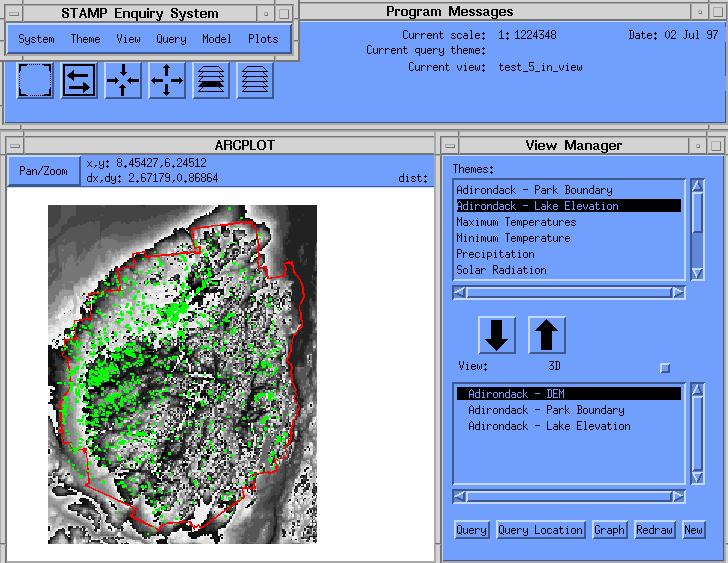Image resolution: width=728 pixels, height=563 pixels.
Task: Select Adirondack - Lake Elevation in Themes list
Action: pyautogui.click(x=568, y=206)
